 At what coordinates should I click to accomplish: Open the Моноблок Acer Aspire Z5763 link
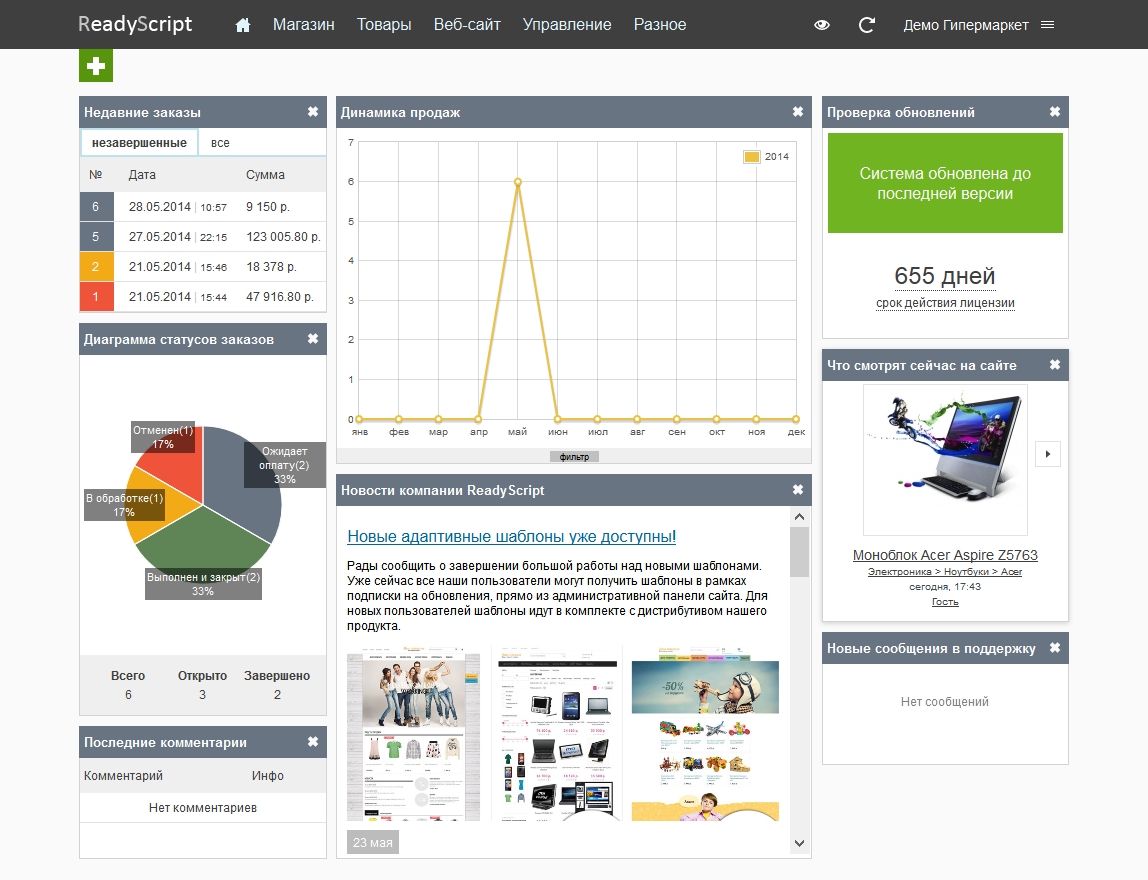click(945, 555)
